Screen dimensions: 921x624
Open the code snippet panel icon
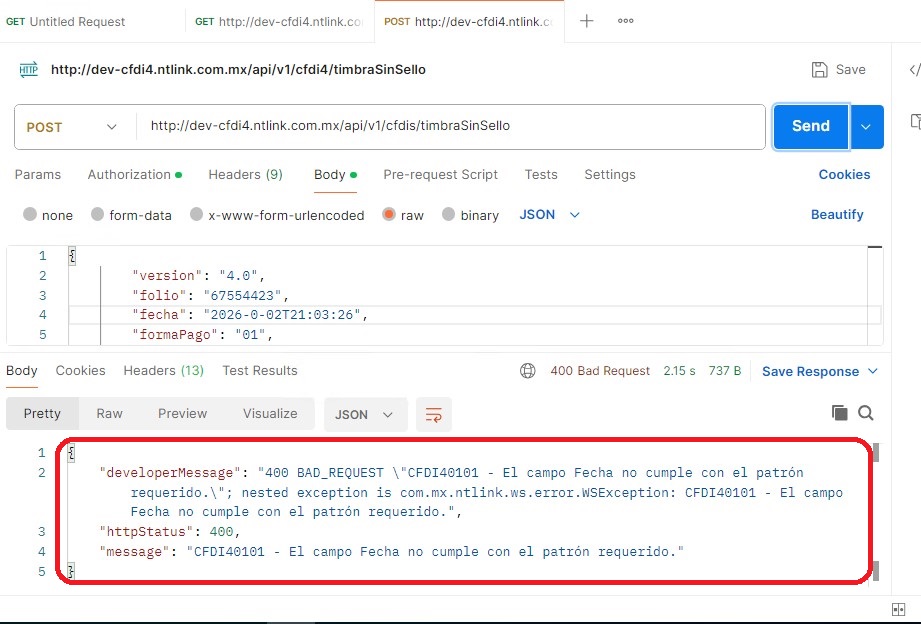[915, 70]
